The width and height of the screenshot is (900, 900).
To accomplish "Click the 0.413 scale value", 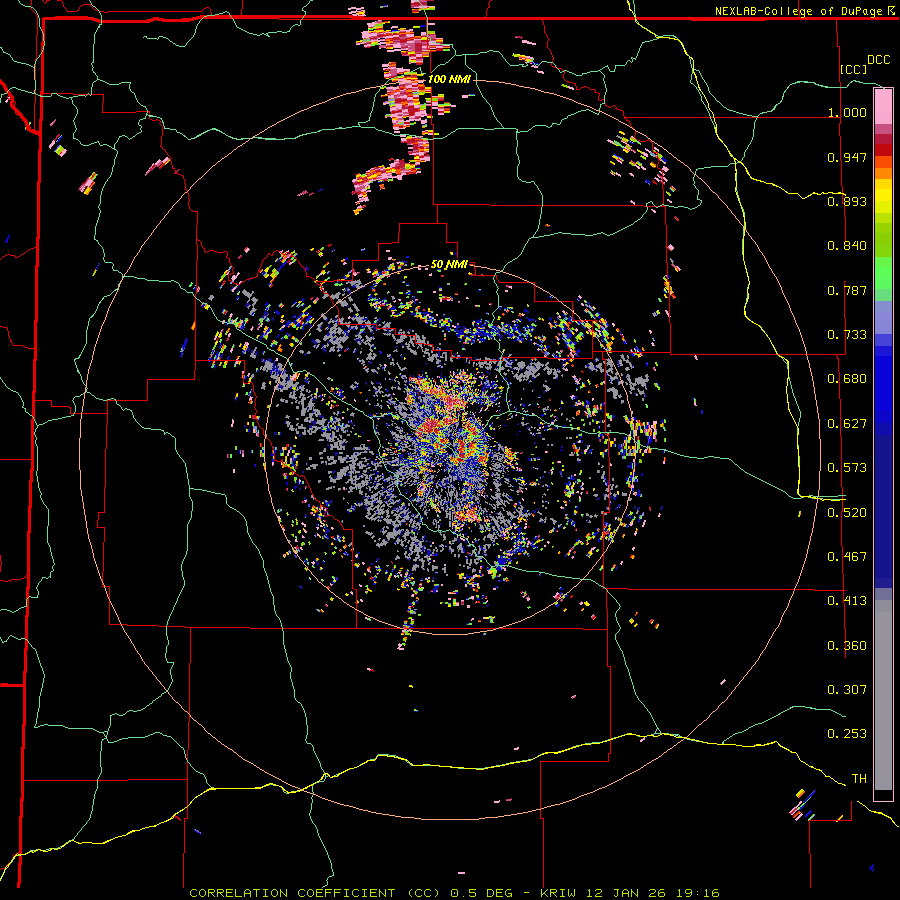I will [x=847, y=601].
